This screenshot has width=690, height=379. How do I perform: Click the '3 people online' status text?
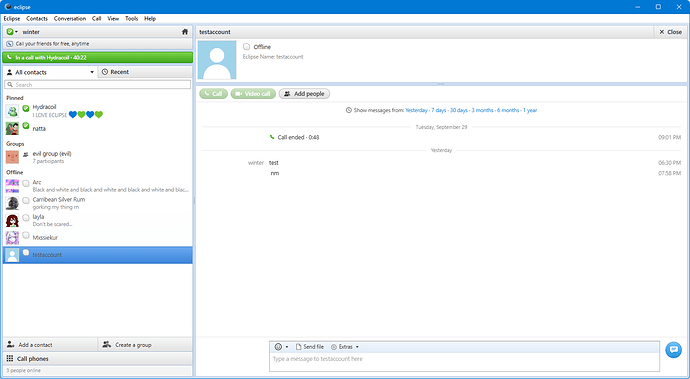(23, 370)
